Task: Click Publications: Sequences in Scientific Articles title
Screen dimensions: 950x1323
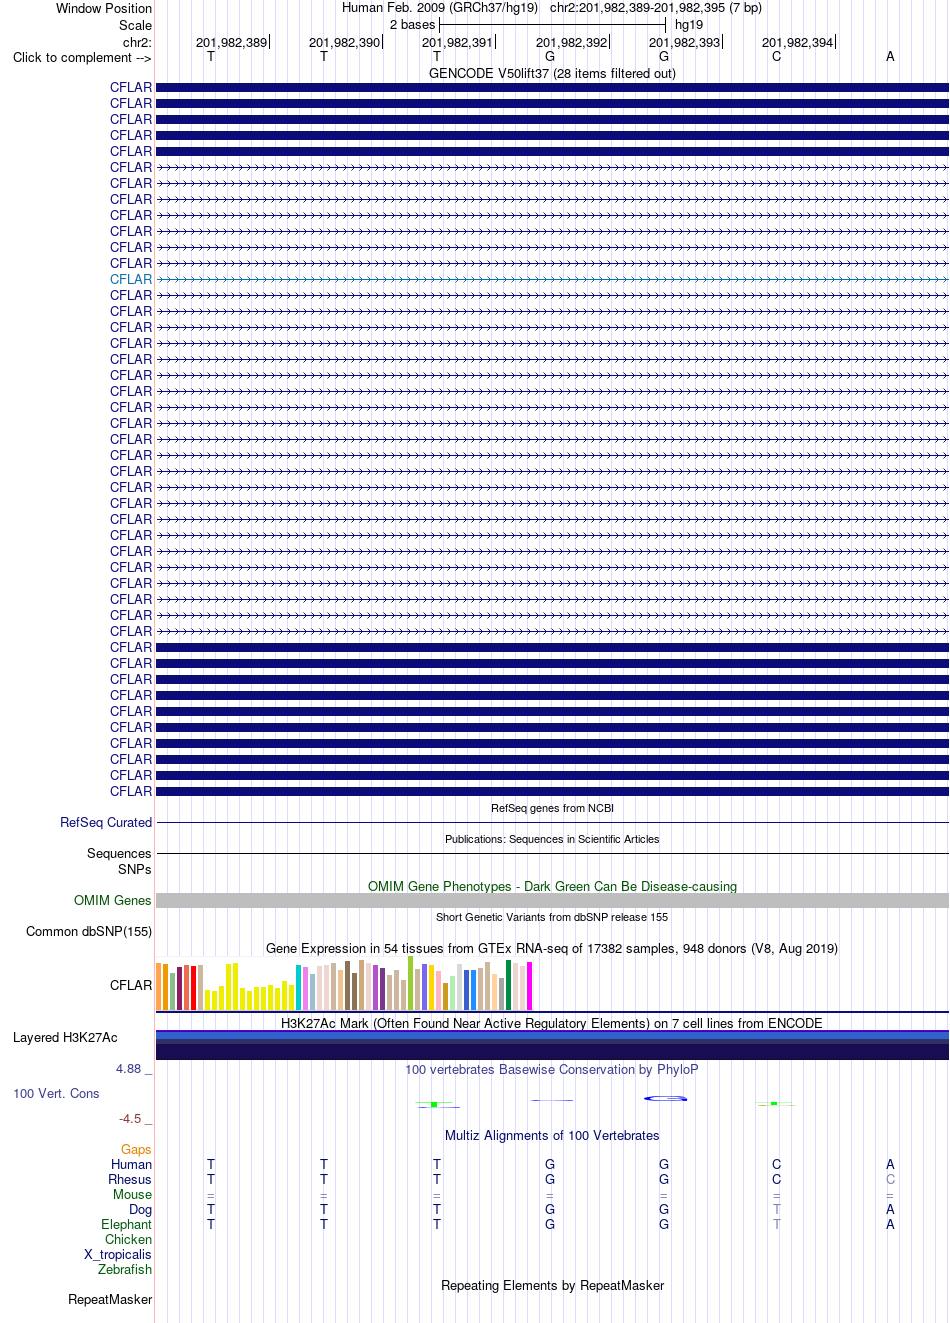Action: click(x=552, y=839)
